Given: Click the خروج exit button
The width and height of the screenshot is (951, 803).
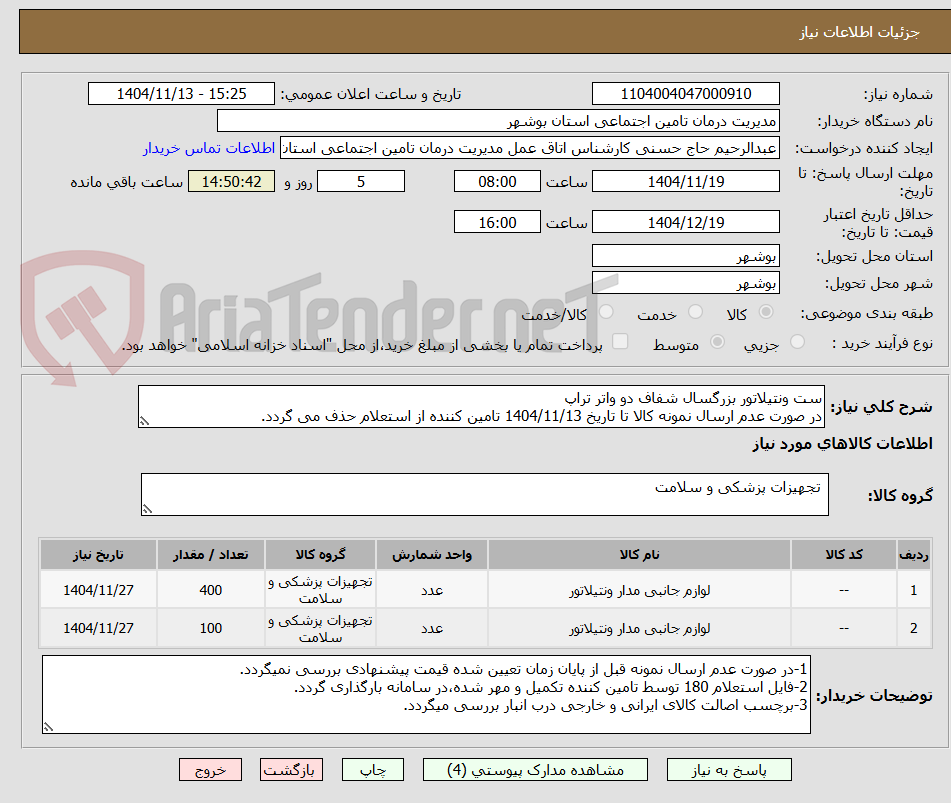Looking at the screenshot, I should click(210, 770).
